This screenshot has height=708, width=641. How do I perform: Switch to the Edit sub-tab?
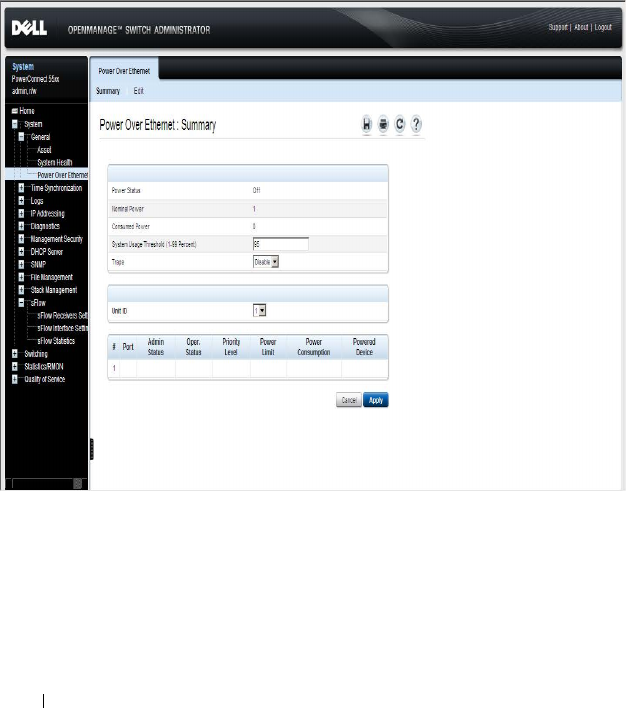139,91
